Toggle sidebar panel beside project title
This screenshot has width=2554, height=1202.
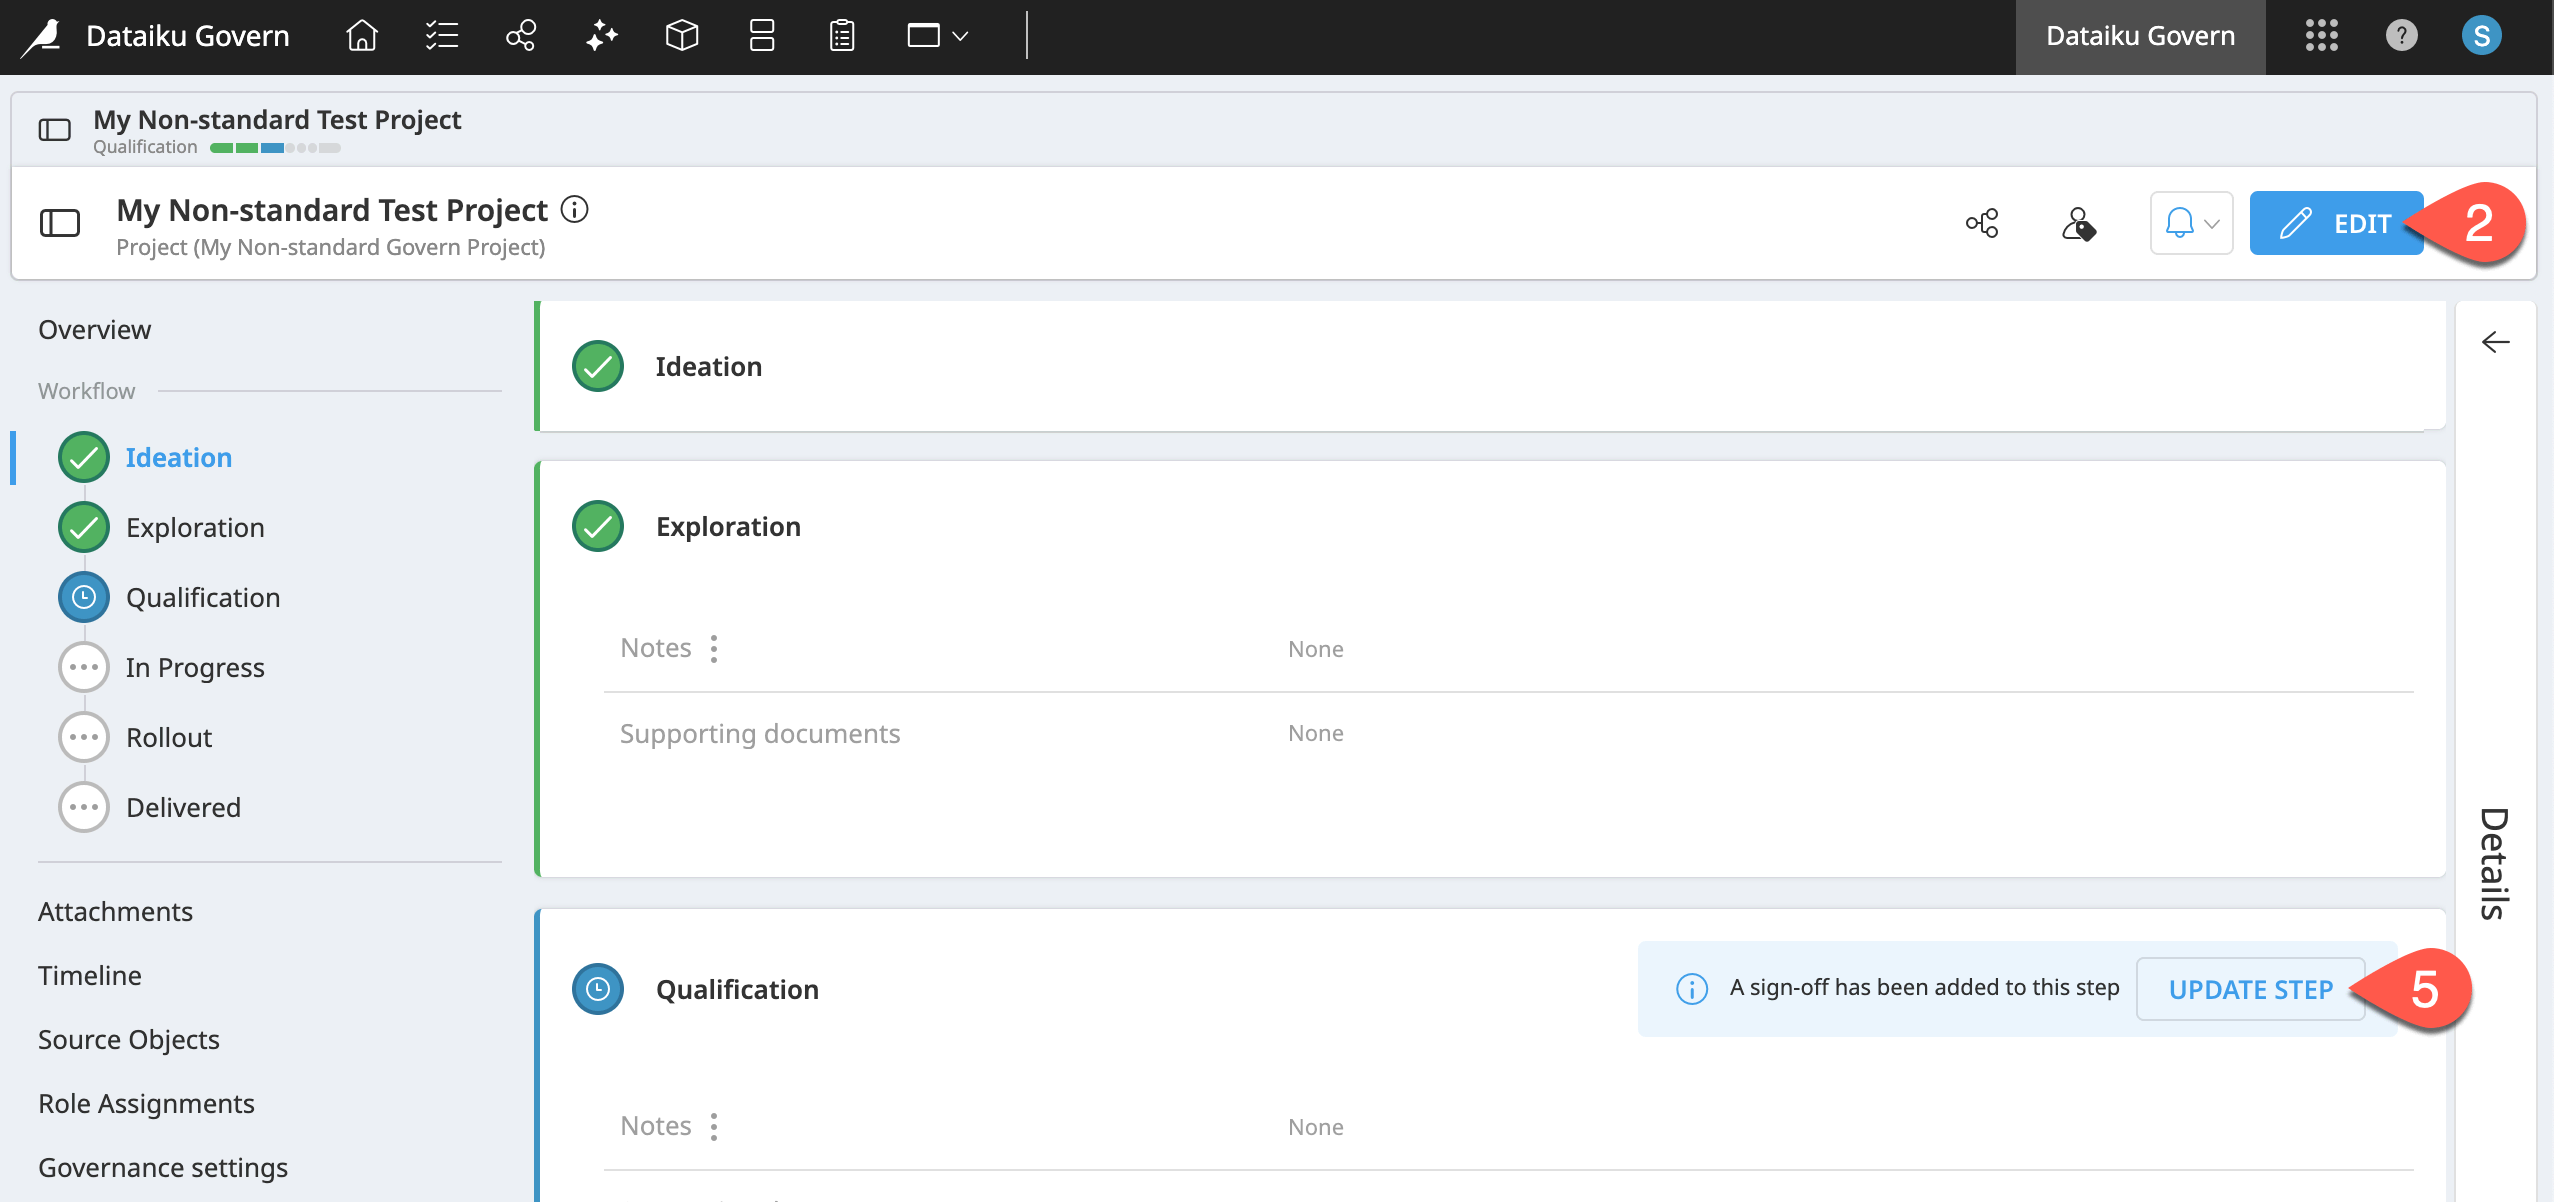60,223
